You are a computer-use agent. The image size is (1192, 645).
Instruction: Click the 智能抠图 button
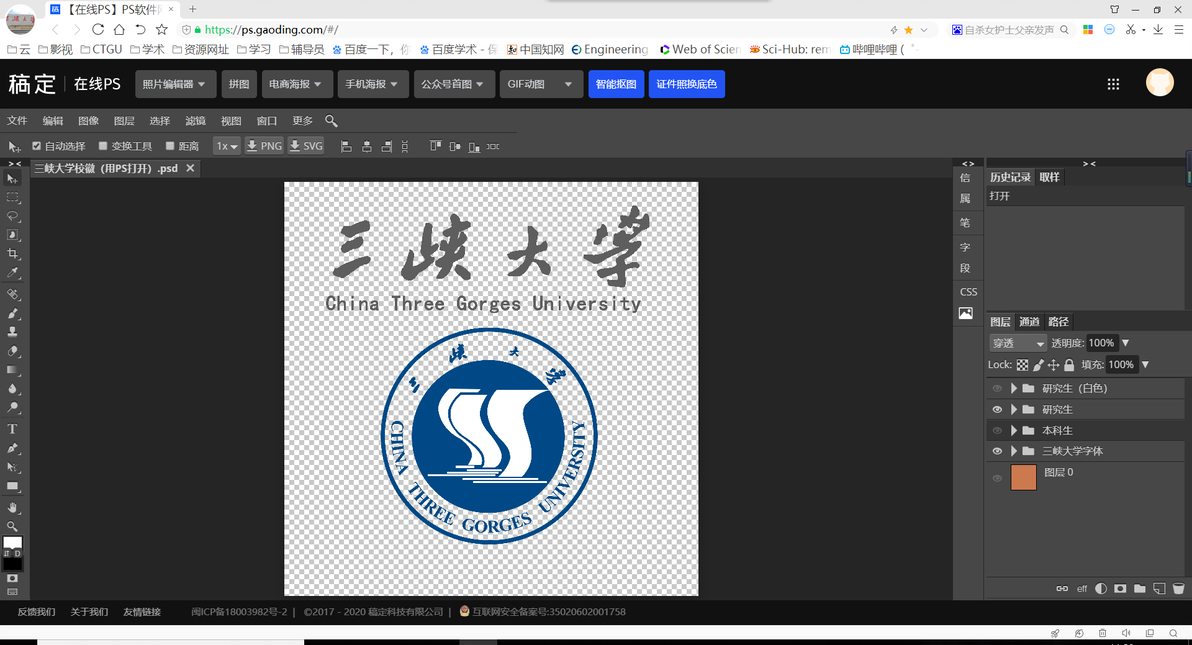click(616, 84)
